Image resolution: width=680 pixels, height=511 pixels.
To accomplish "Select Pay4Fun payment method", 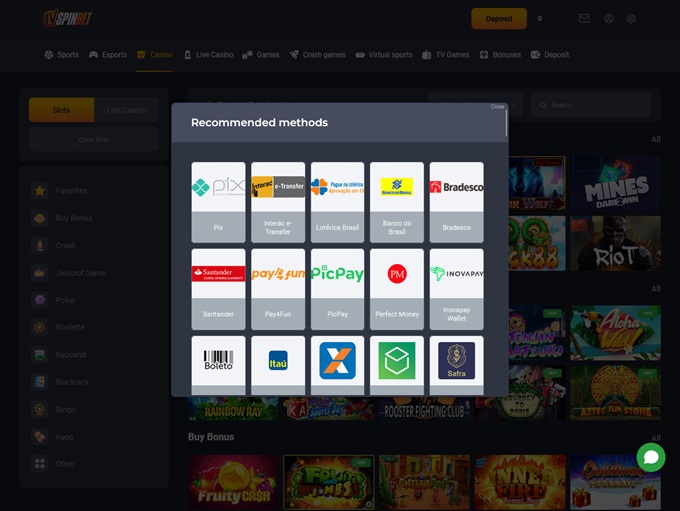I will coord(278,288).
